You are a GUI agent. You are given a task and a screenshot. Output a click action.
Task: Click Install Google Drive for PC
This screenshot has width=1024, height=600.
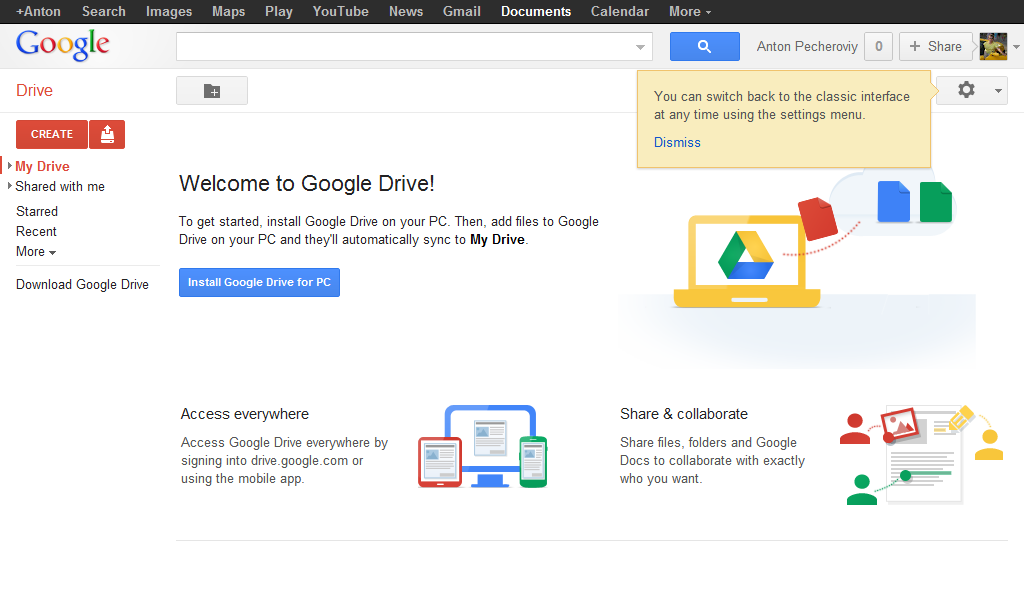pos(259,282)
